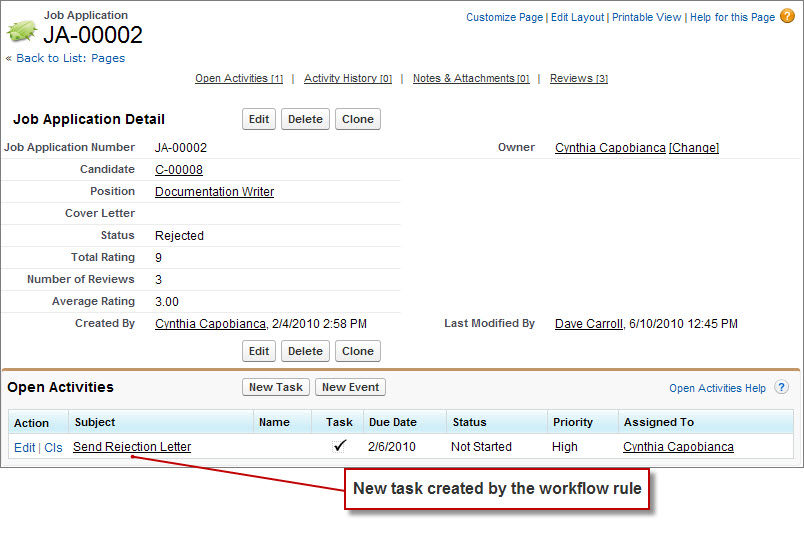The height and width of the screenshot is (535, 804).
Task: Open Created By Cynthia Capobianca link
Action: point(210,324)
